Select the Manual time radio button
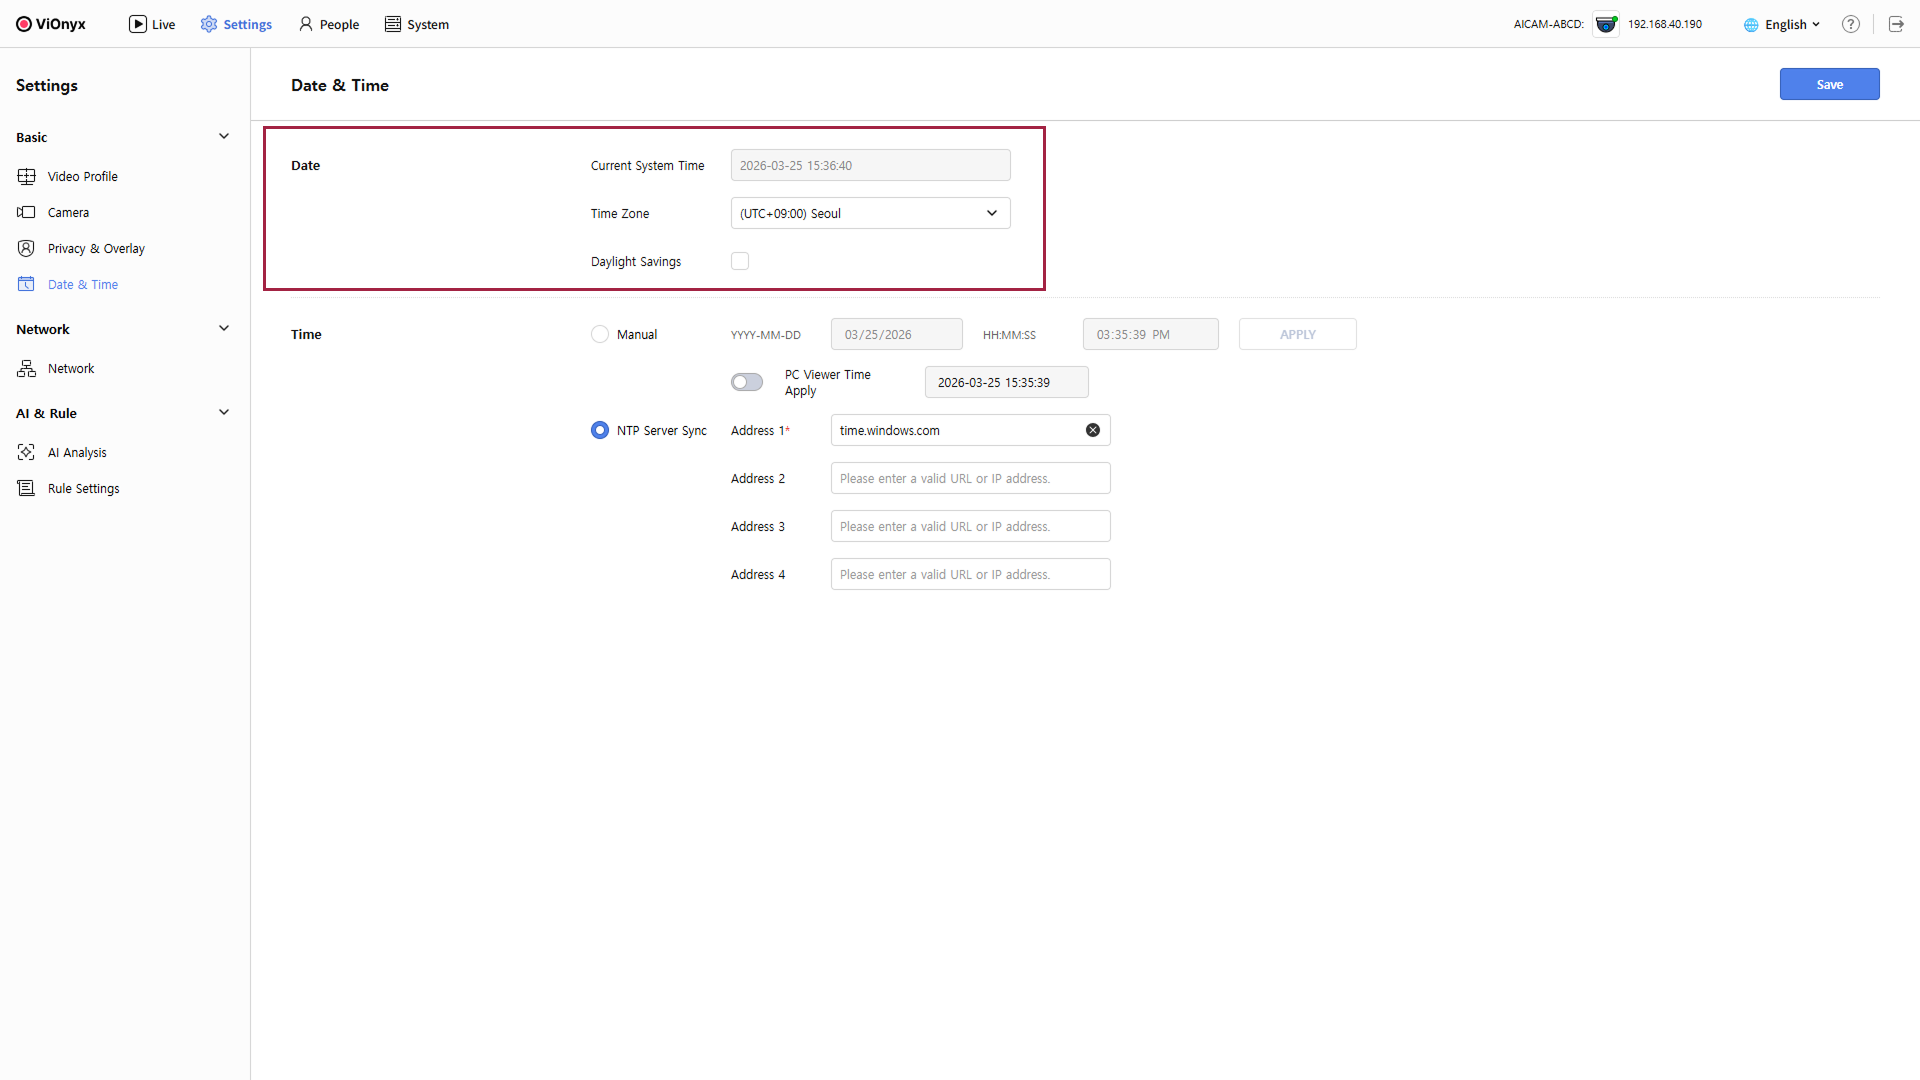This screenshot has height=1080, width=1920. pos(600,334)
